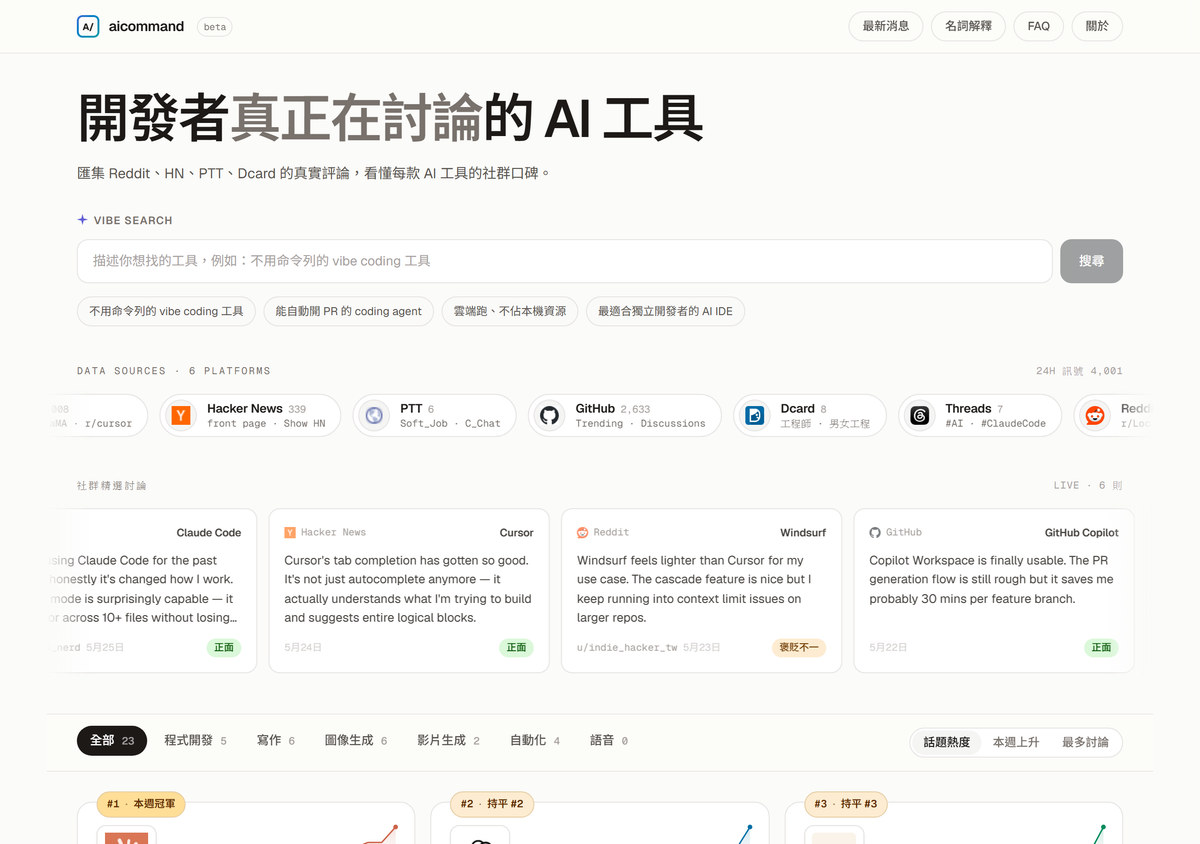Switch to 自動化 category tab
The width and height of the screenshot is (1200, 844).
coord(535,741)
